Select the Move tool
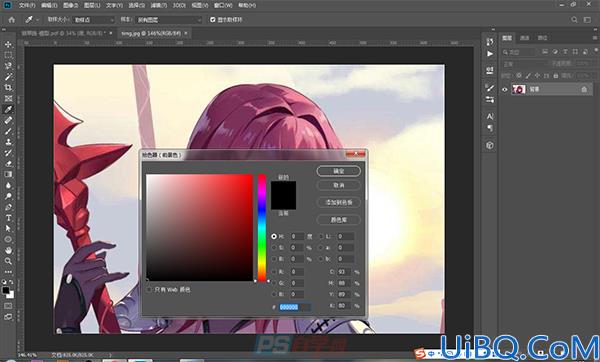Screen dimensions: 600x362 tap(8, 44)
